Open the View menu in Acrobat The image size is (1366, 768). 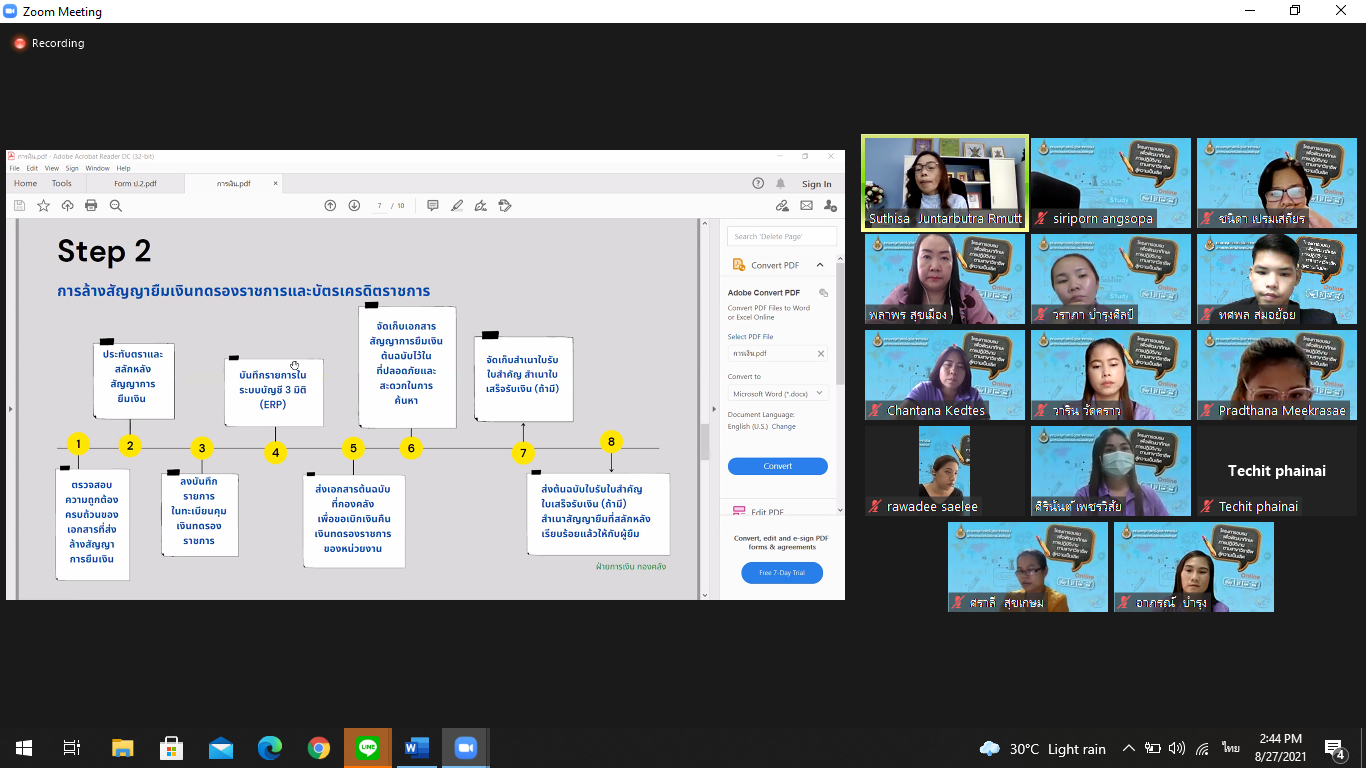(51, 168)
